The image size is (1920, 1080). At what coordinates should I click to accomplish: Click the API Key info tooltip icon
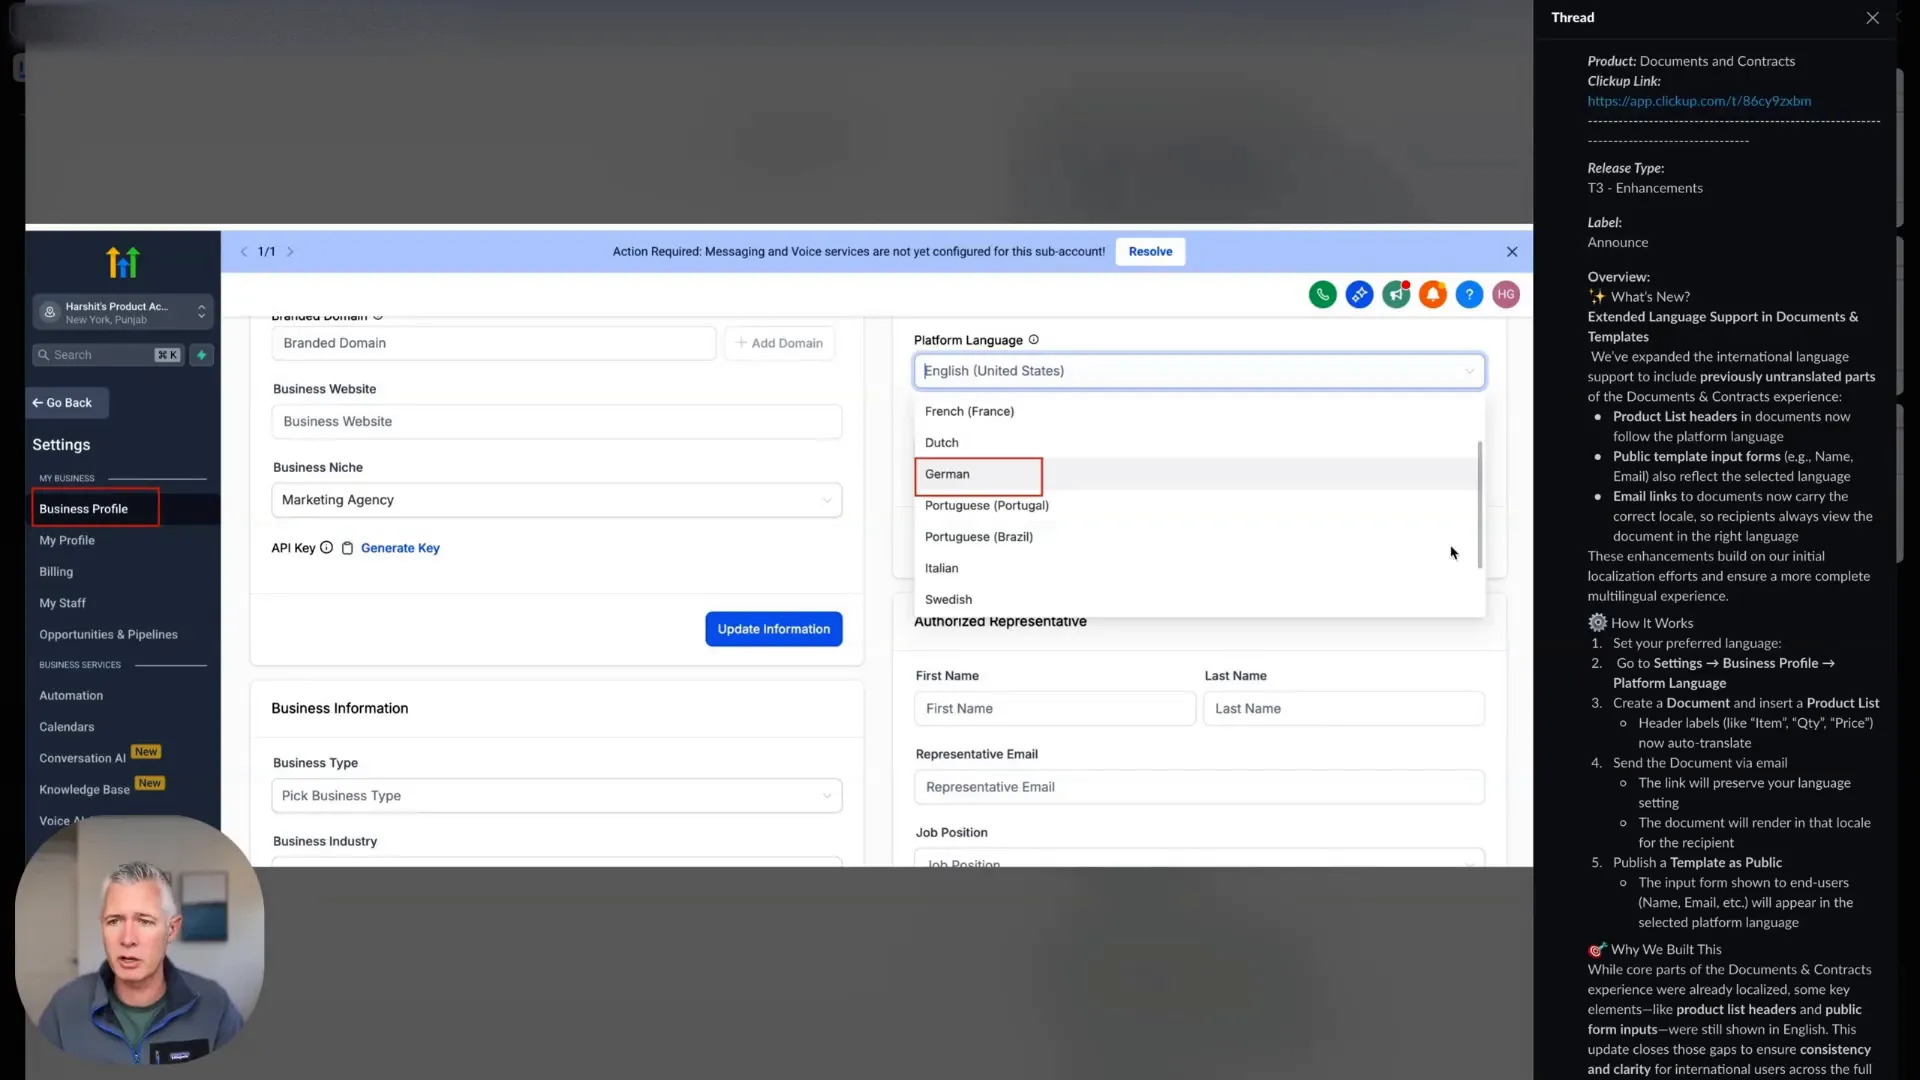327,547
